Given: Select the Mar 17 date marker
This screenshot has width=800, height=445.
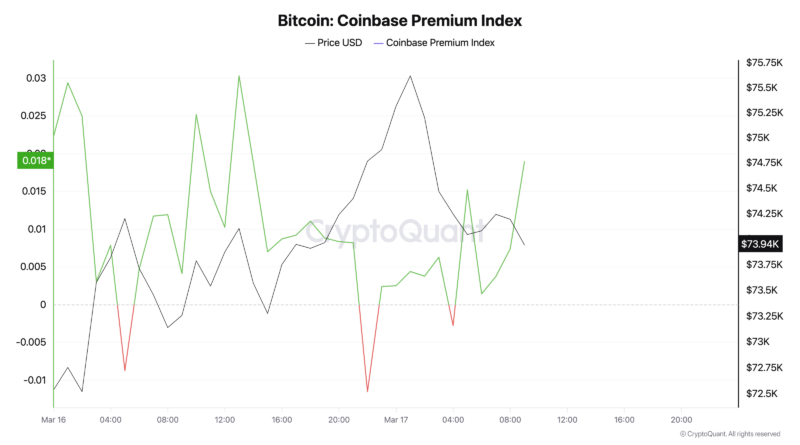Looking at the screenshot, I should tap(397, 420).
